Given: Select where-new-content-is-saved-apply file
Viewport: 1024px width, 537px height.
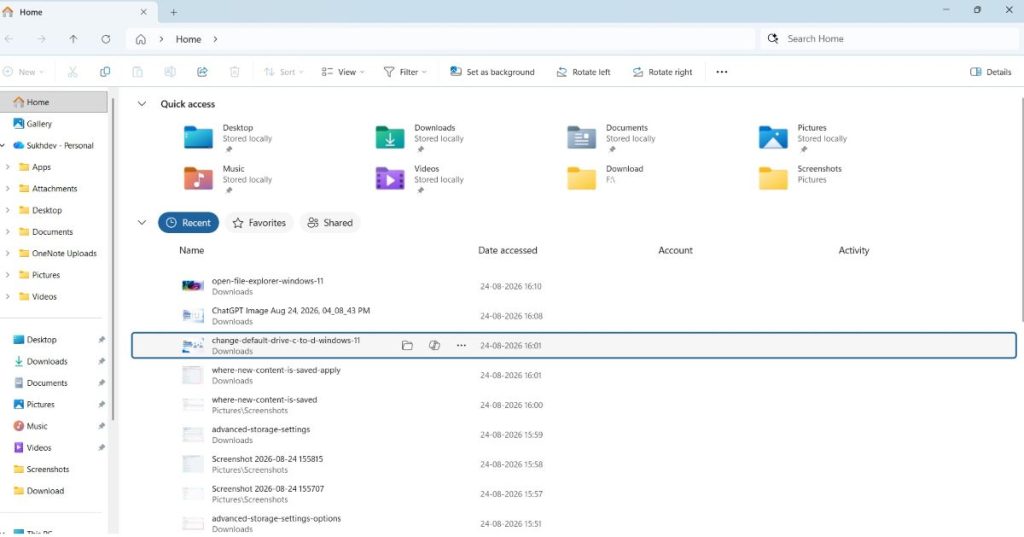Looking at the screenshot, I should coord(573,375).
